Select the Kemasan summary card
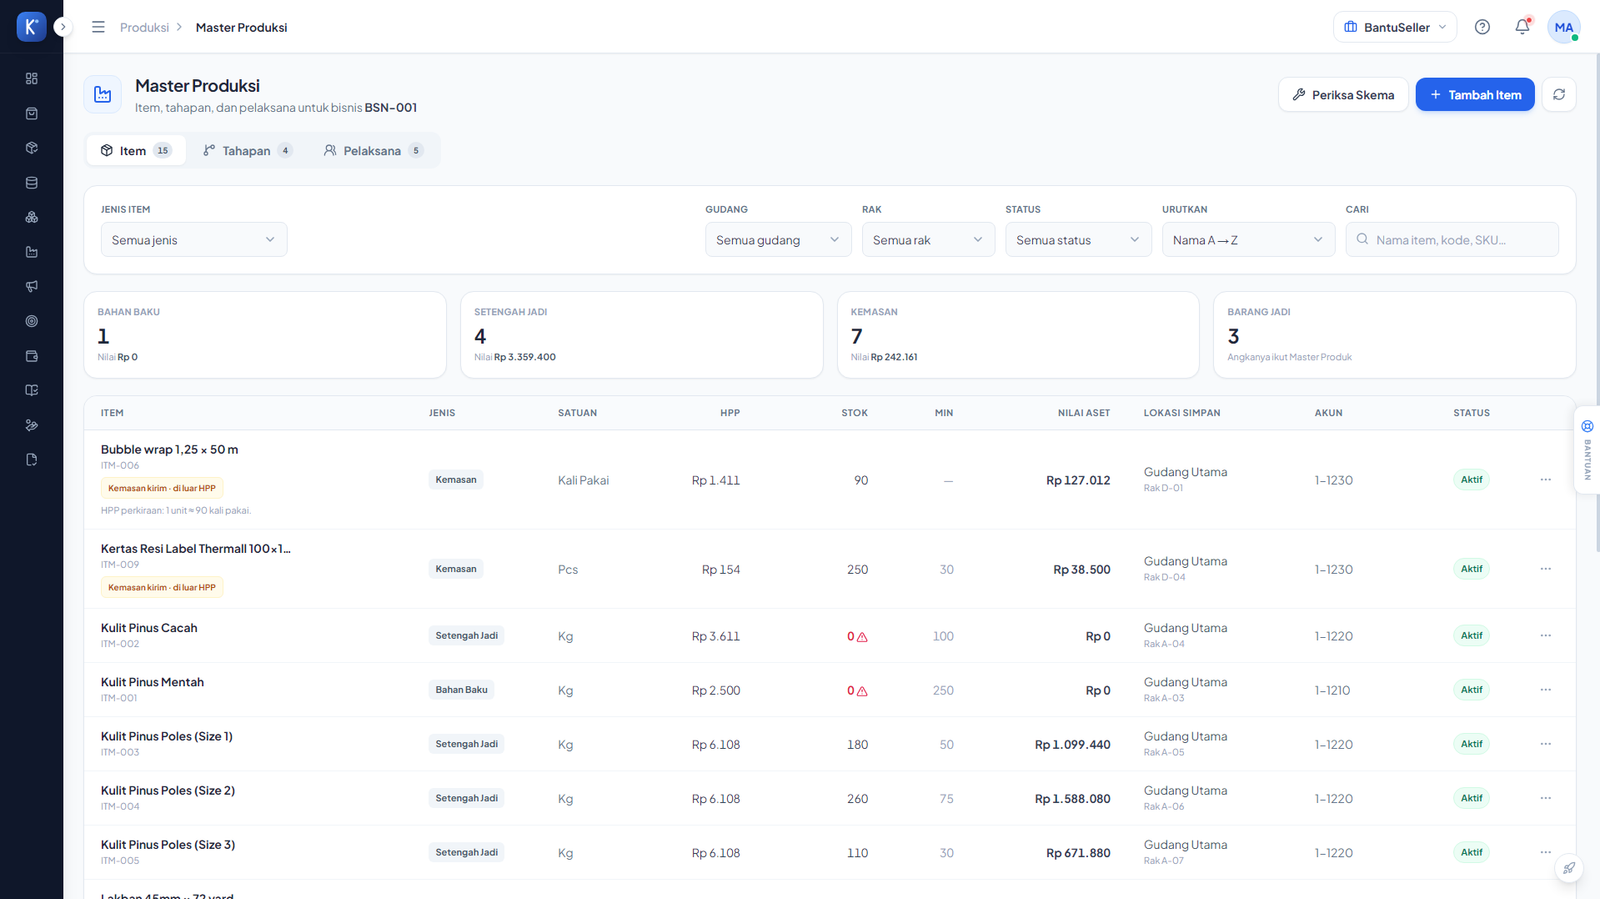 (1018, 335)
